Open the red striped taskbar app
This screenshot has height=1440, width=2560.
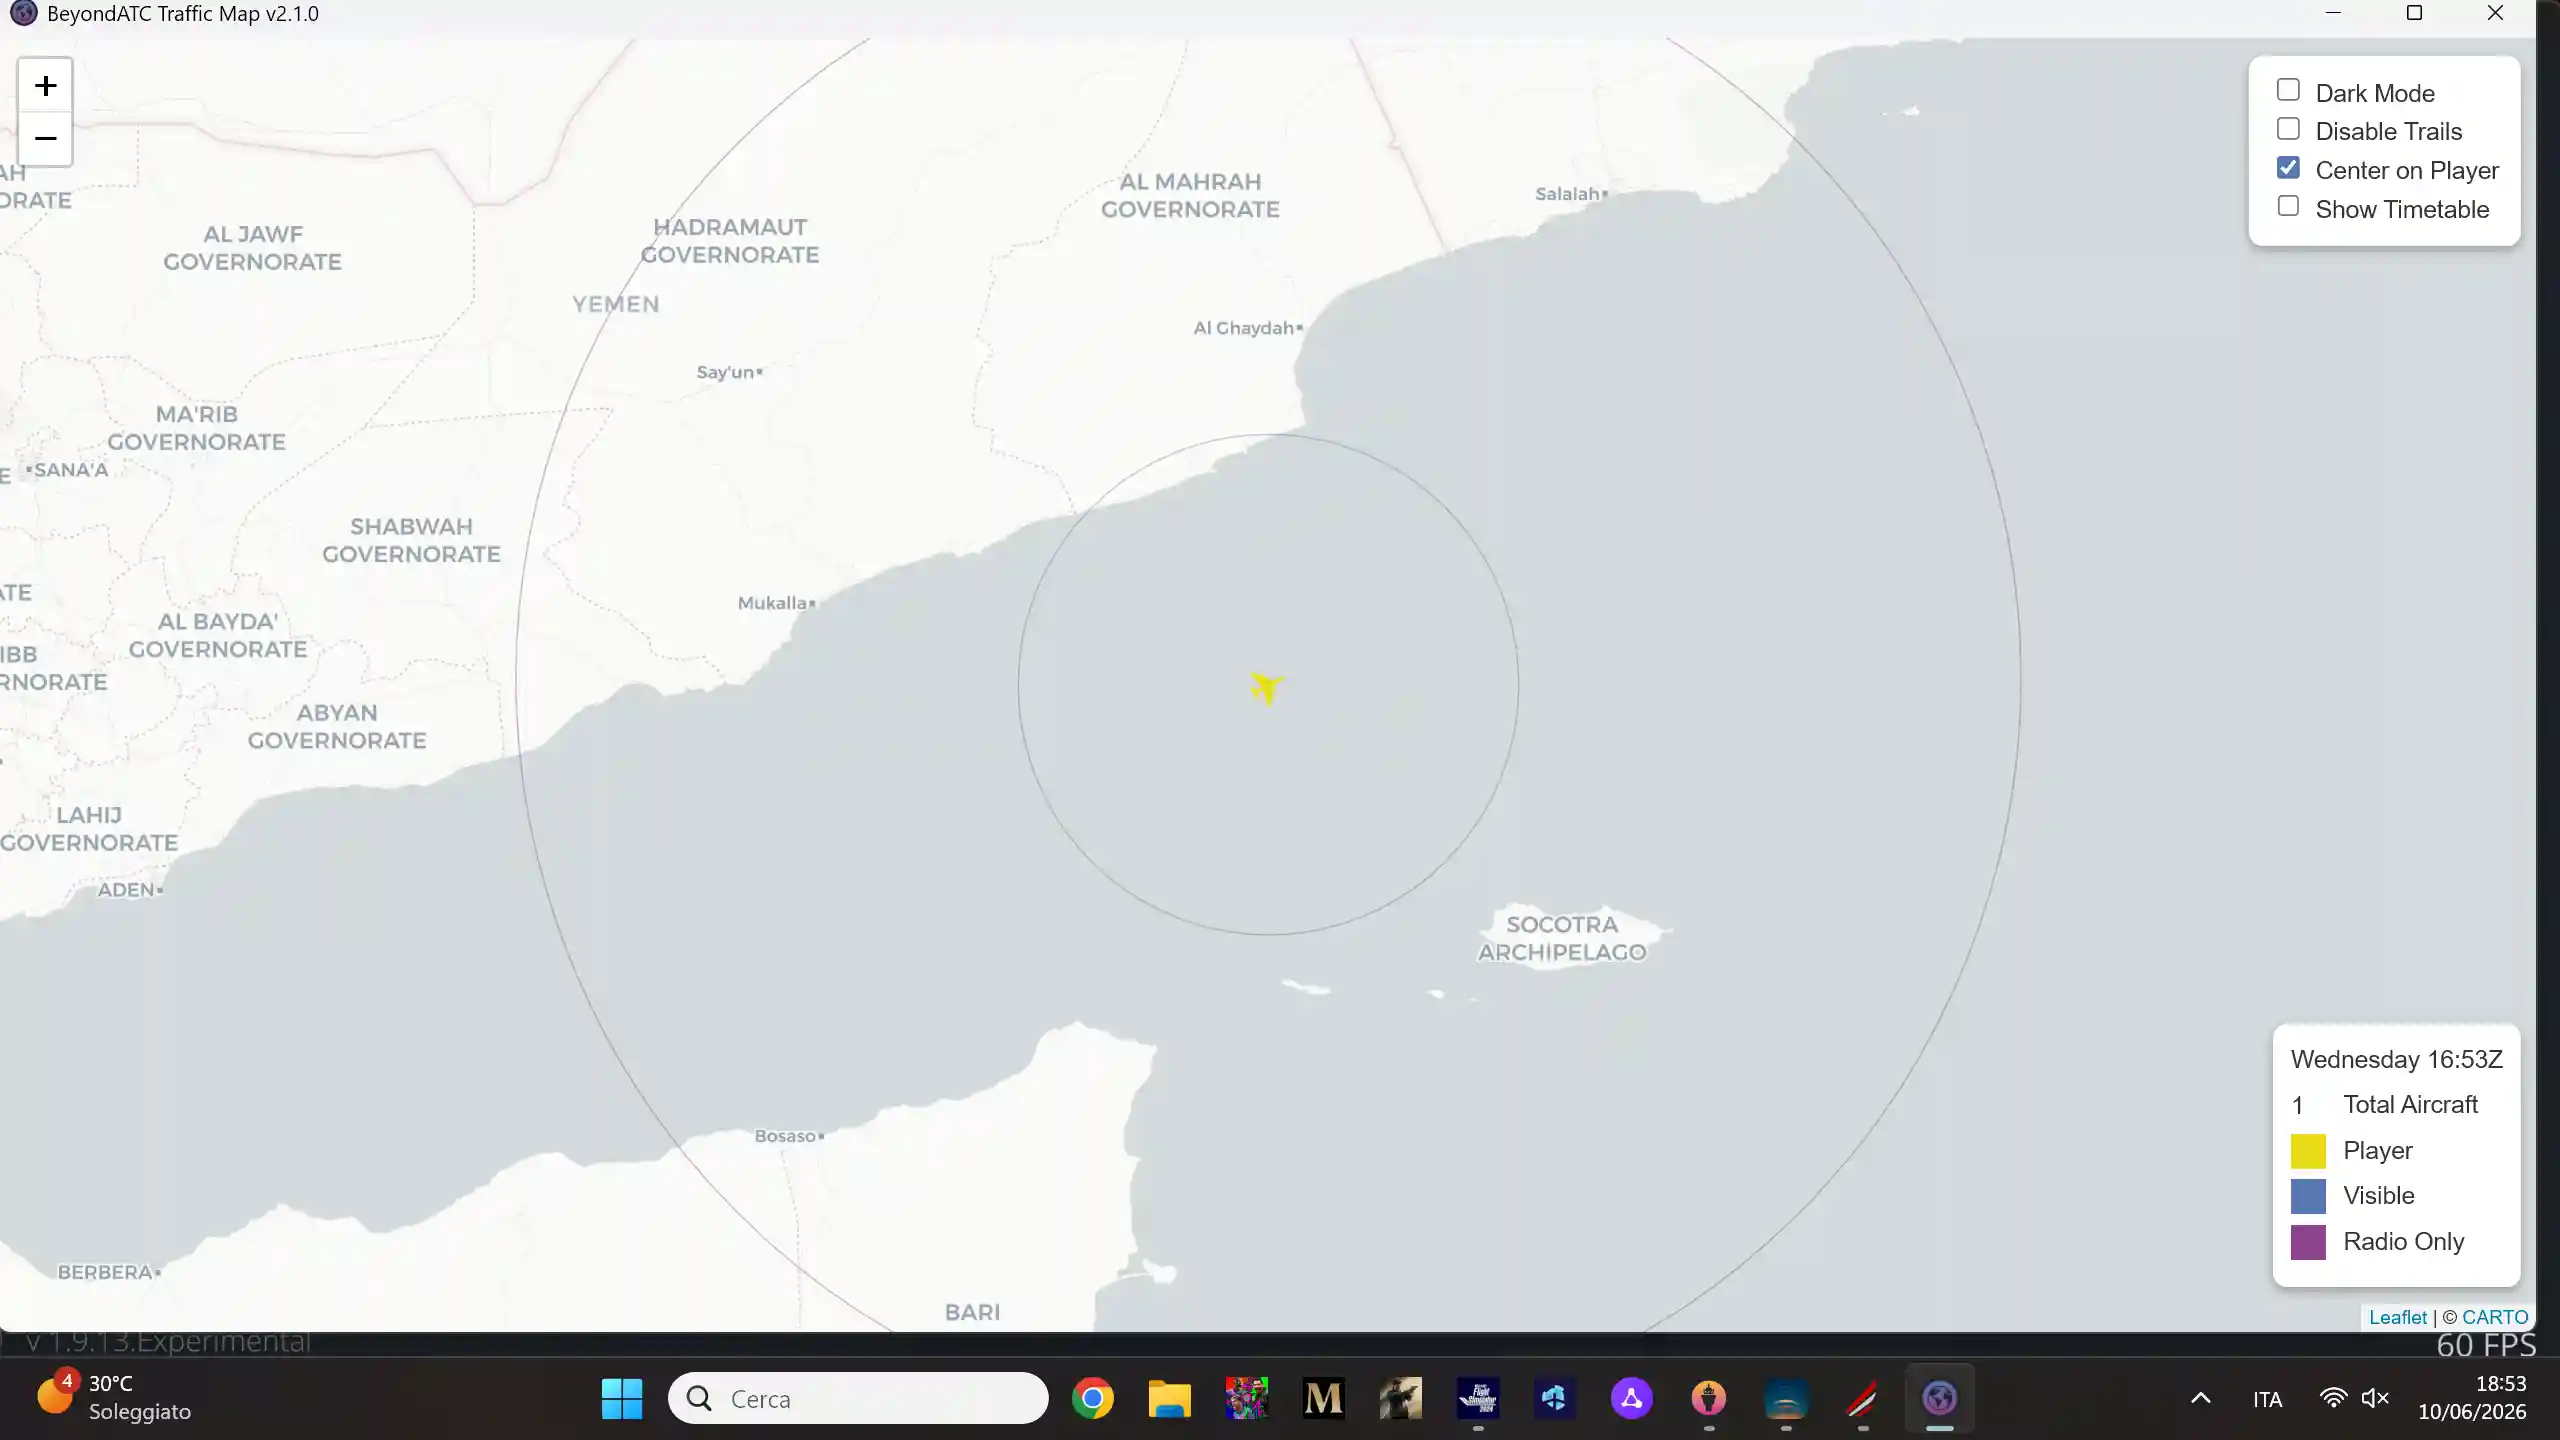tap(1862, 1398)
